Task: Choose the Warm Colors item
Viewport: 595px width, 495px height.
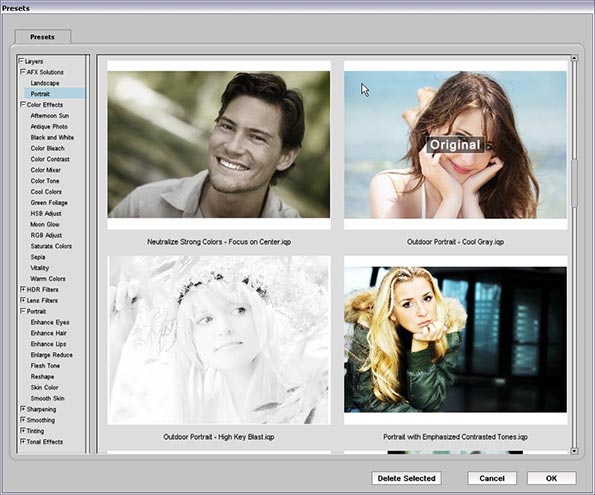Action: [x=48, y=279]
